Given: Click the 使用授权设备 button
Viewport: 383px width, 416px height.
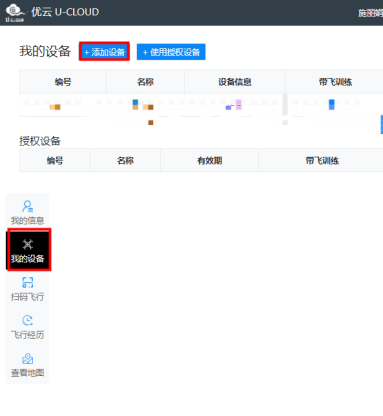Looking at the screenshot, I should [x=171, y=52].
